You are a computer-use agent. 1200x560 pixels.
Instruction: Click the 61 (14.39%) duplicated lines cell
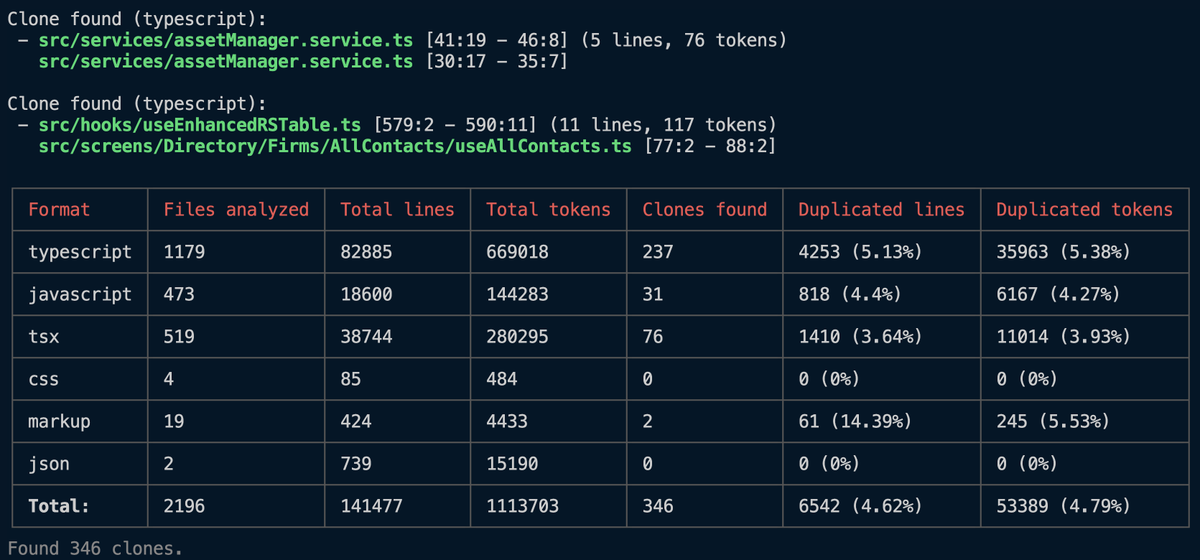[854, 421]
